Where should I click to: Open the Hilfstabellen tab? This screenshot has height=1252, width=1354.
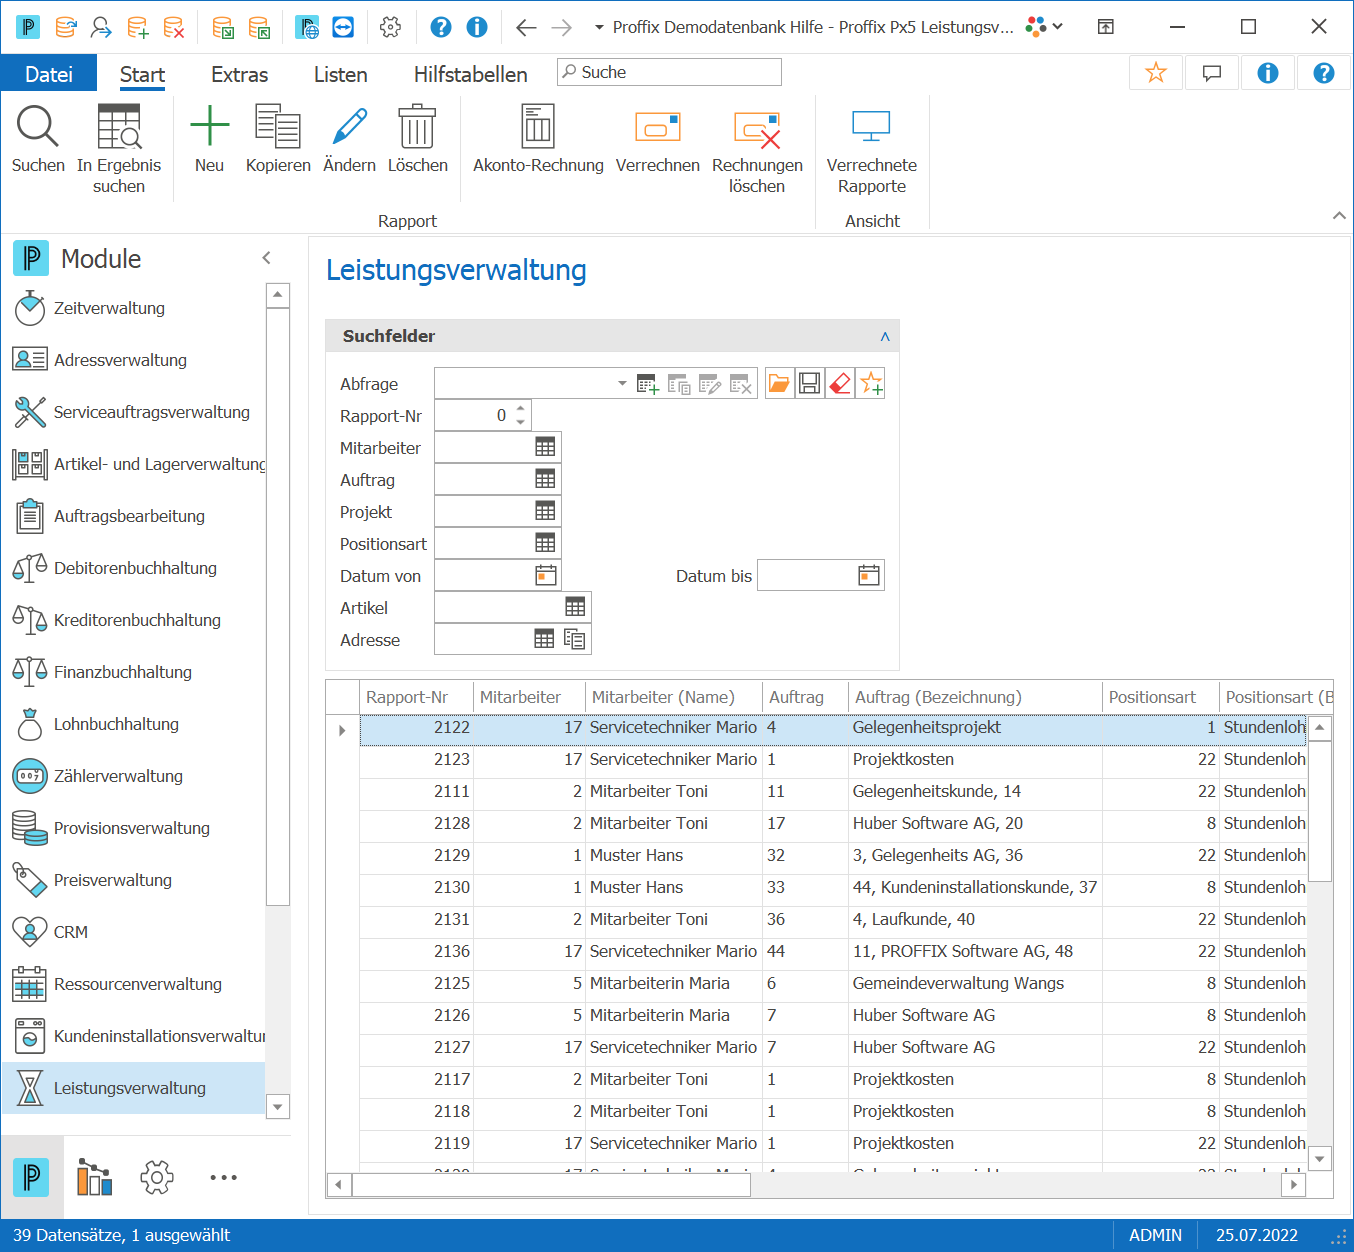(470, 74)
